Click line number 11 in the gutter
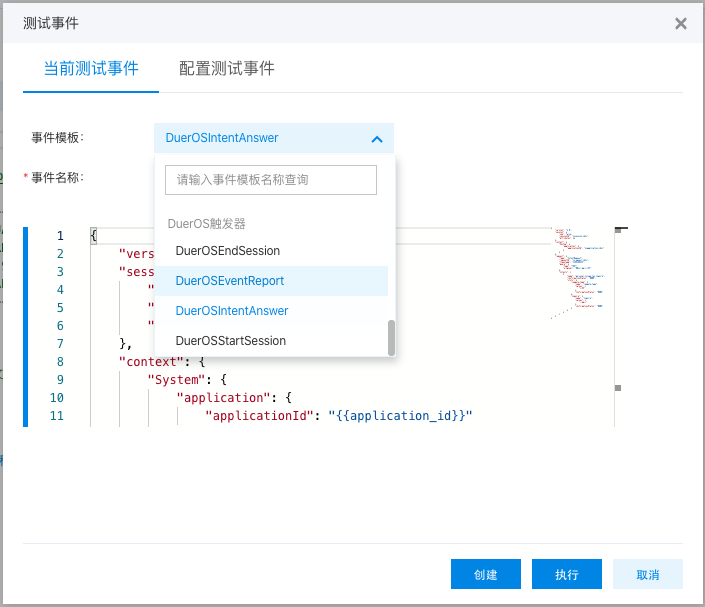 coord(57,415)
